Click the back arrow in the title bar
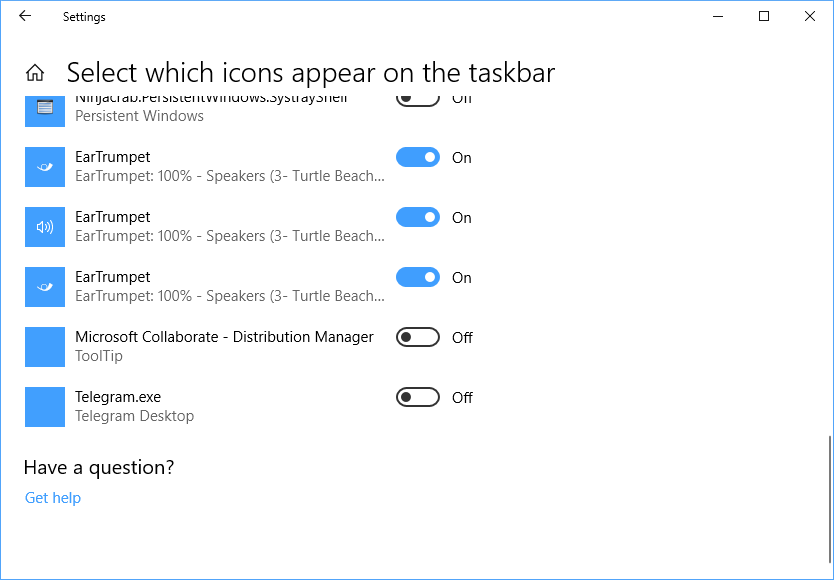This screenshot has width=834, height=580. [x=24, y=16]
